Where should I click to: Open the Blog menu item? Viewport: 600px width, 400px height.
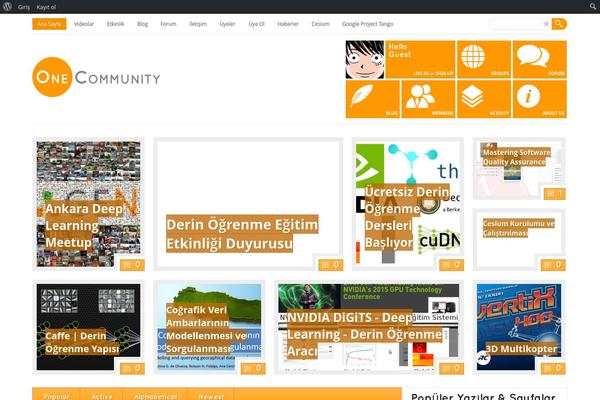142,24
